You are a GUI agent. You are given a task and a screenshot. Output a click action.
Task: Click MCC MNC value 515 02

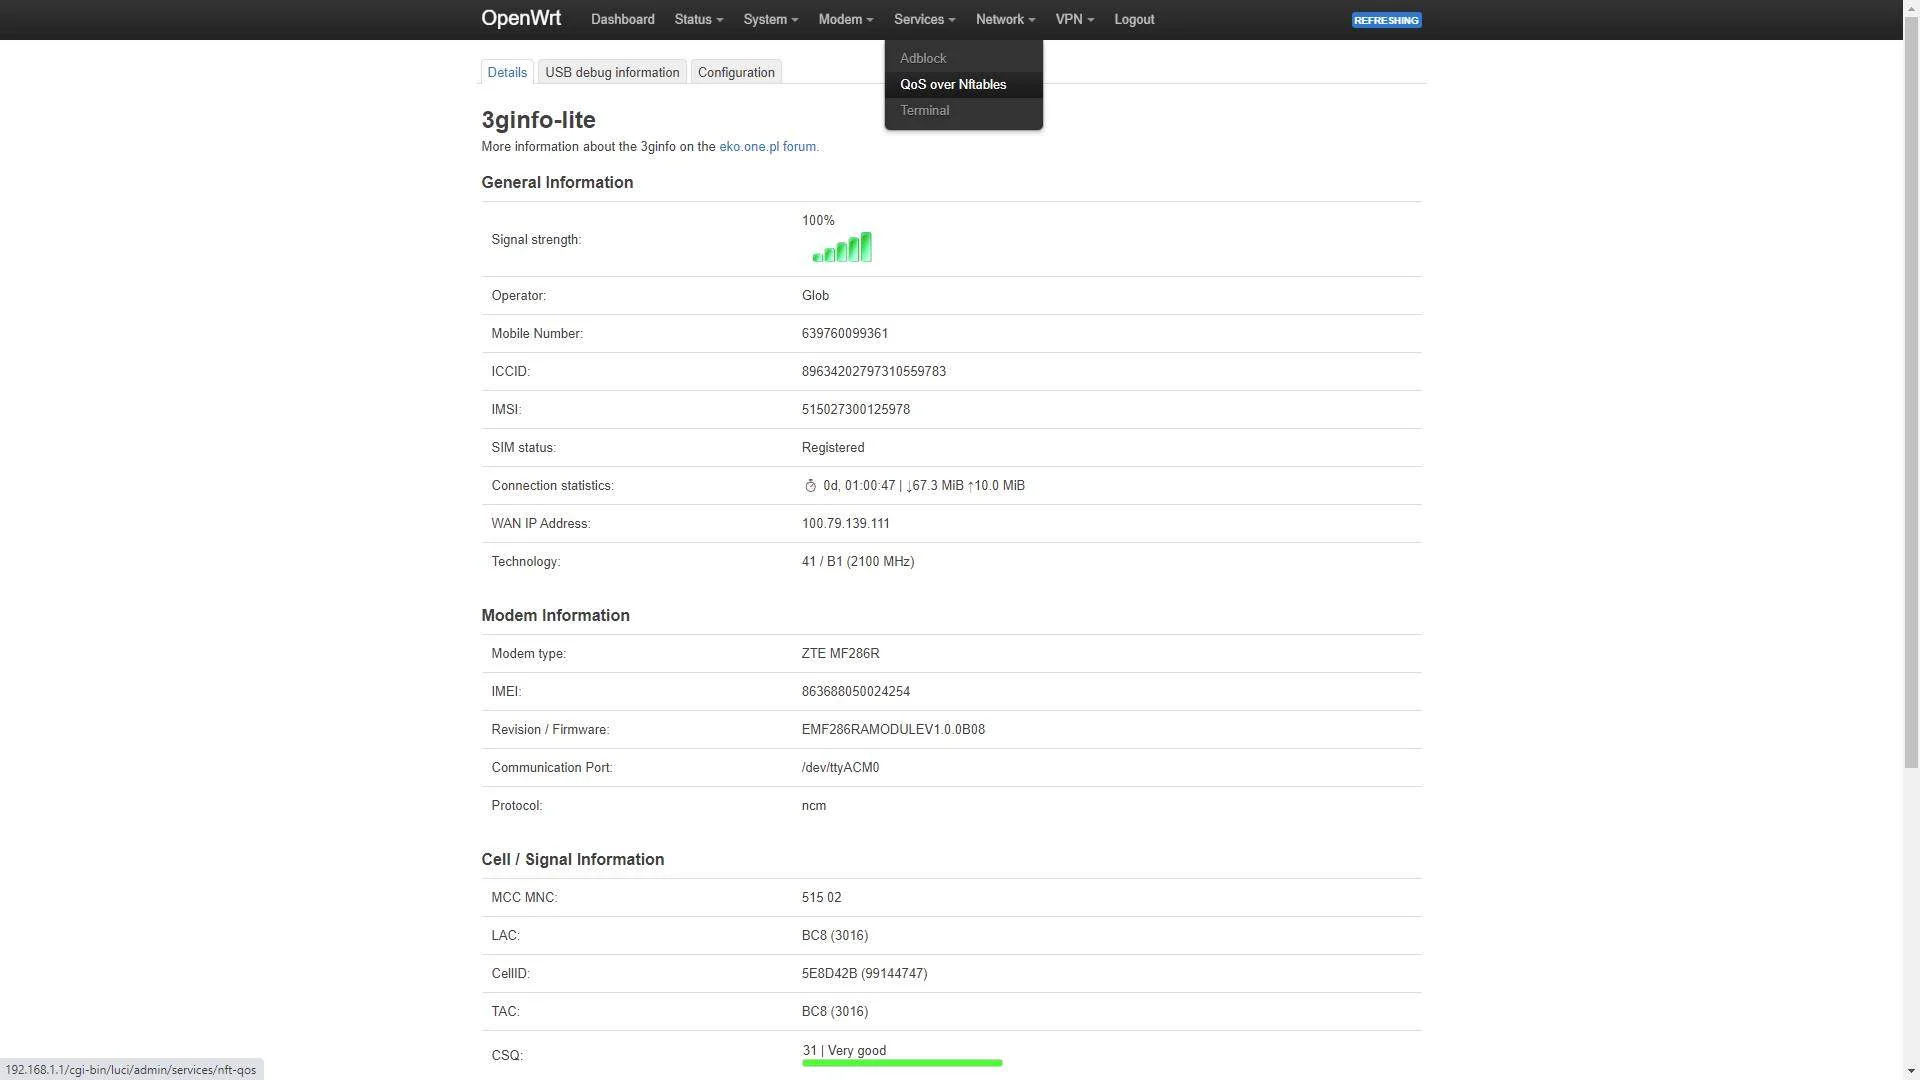tap(821, 898)
